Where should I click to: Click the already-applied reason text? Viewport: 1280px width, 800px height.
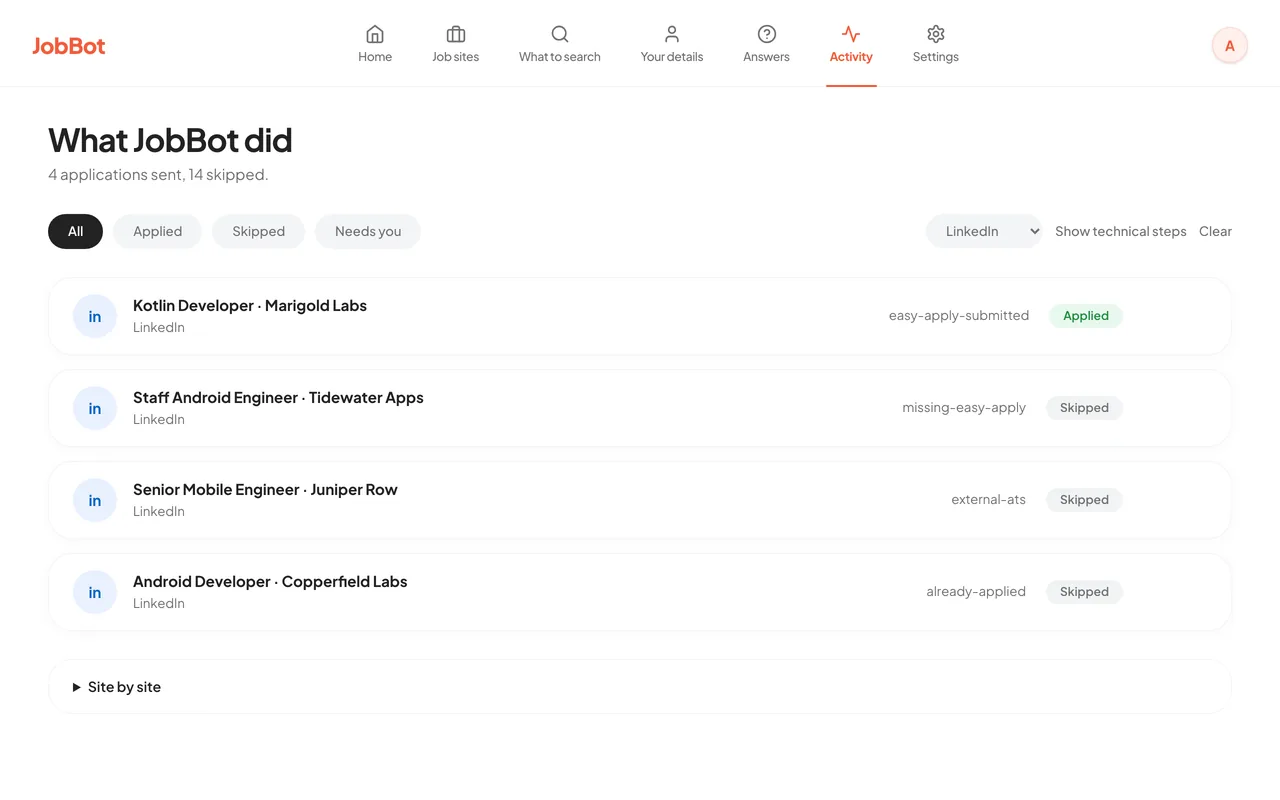click(x=976, y=592)
